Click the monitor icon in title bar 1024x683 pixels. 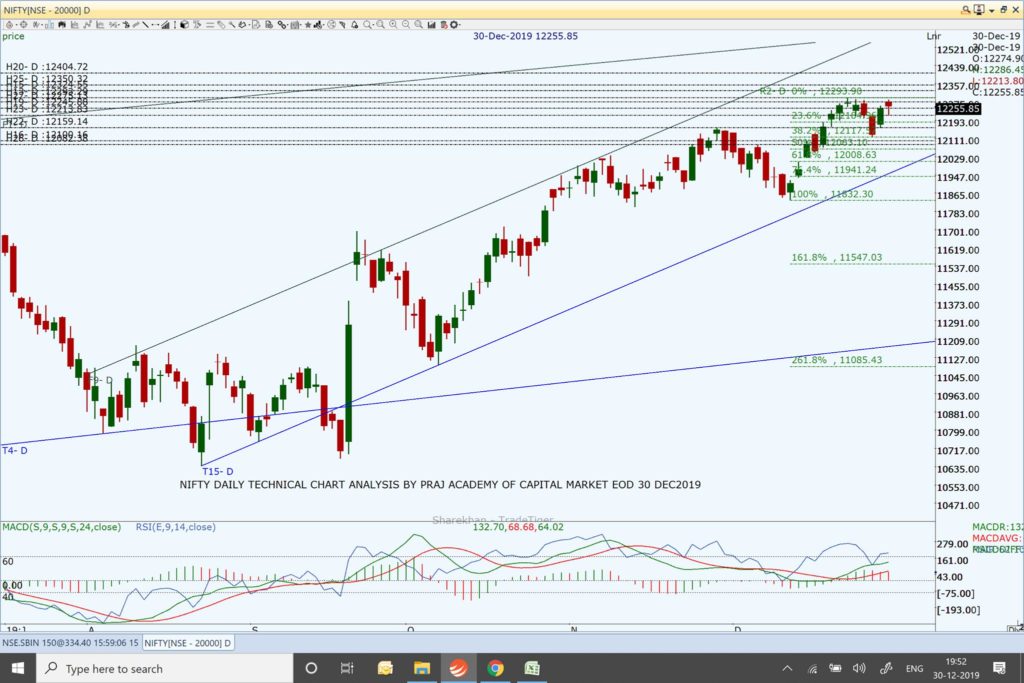point(979,10)
